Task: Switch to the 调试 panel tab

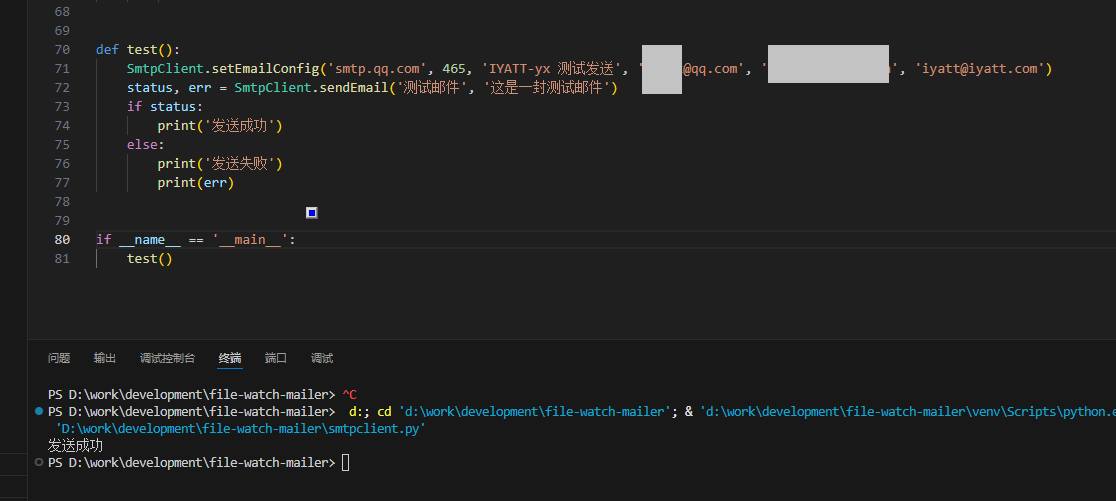Action: (322, 358)
